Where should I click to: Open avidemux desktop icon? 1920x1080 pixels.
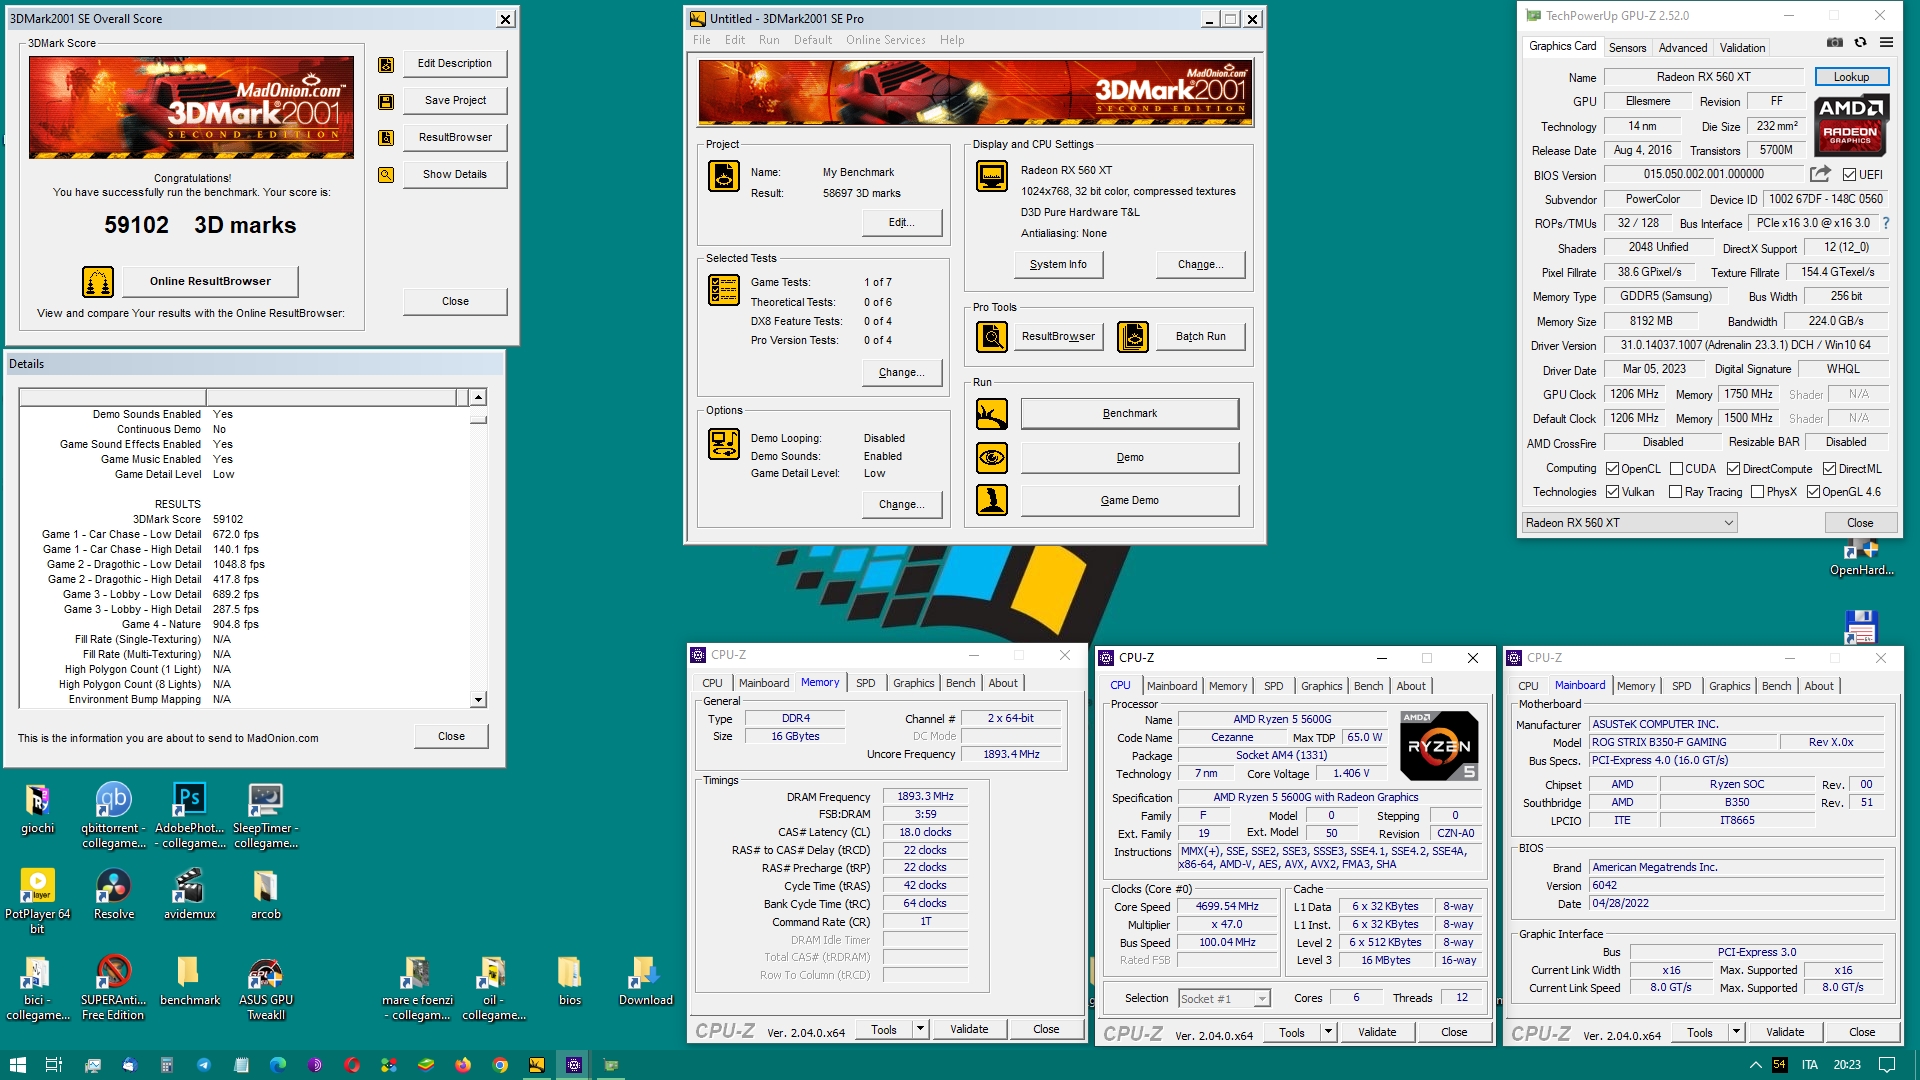189,895
